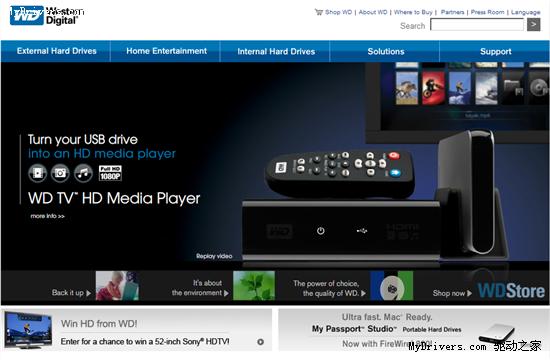Screen dimensions: 550x360
Task: Open the About WD link
Action: [373, 12]
